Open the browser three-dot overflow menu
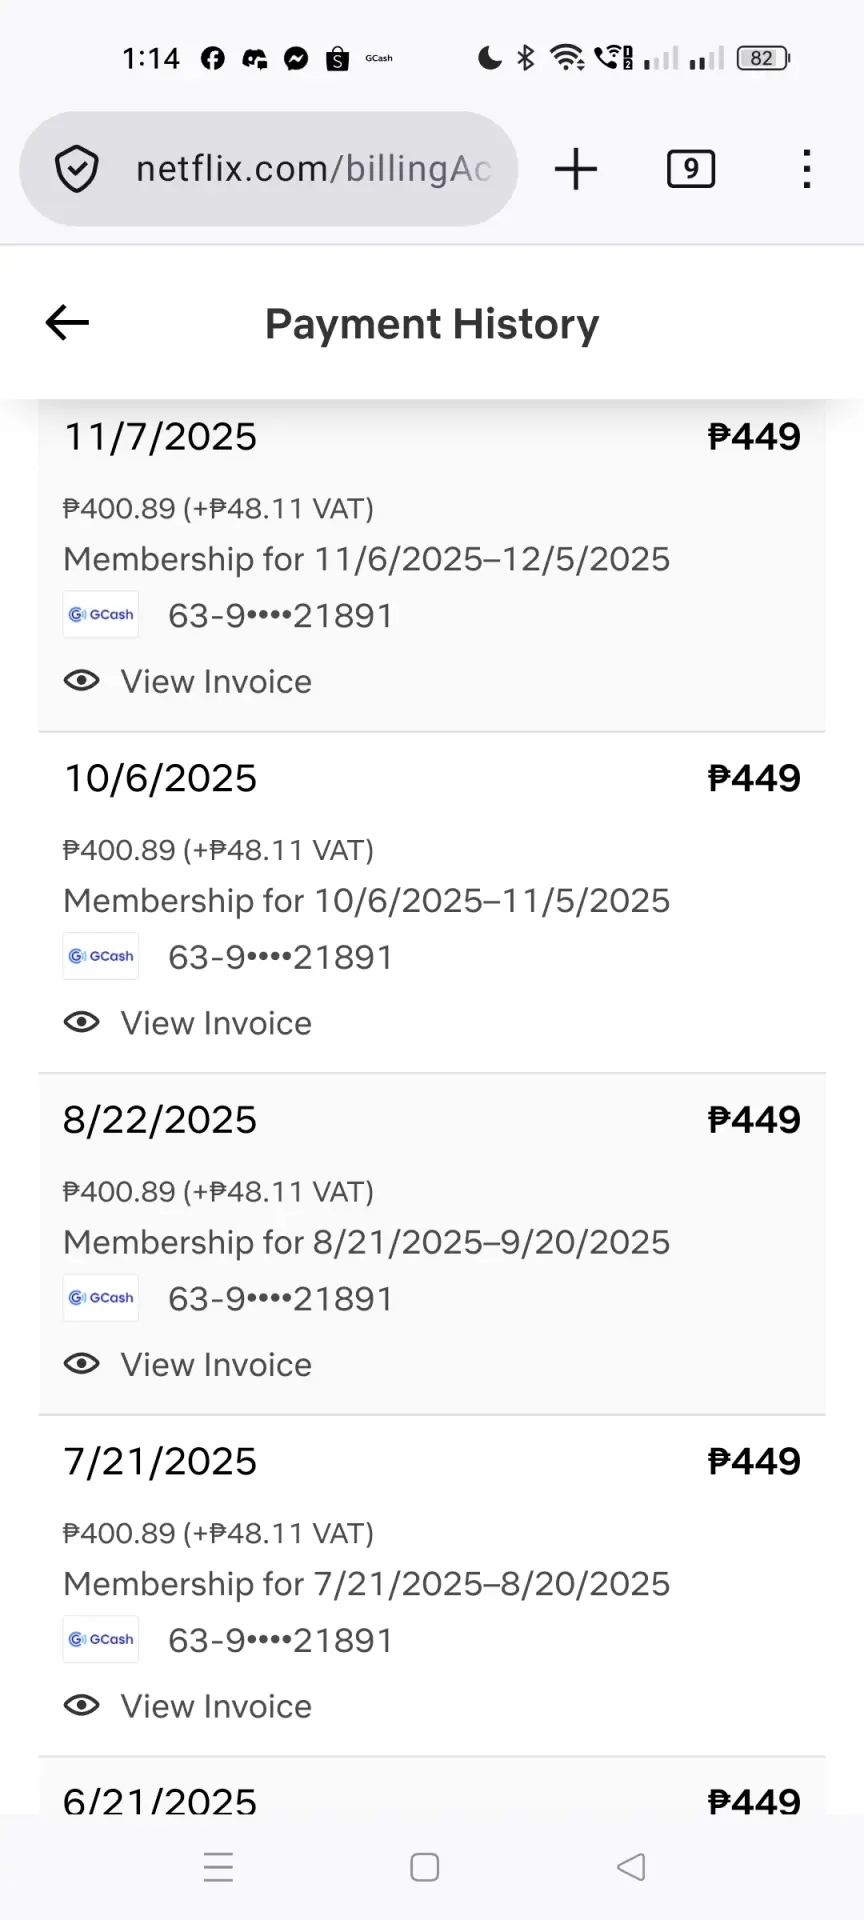 tap(807, 169)
